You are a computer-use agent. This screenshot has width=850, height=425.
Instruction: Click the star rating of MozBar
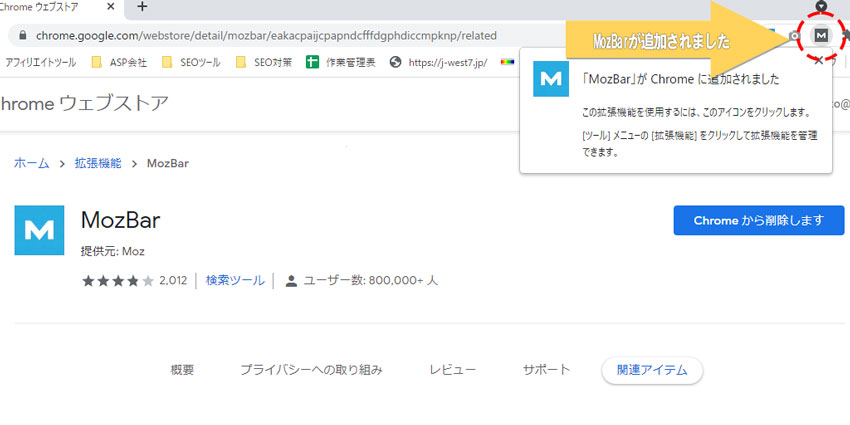click(x=118, y=281)
